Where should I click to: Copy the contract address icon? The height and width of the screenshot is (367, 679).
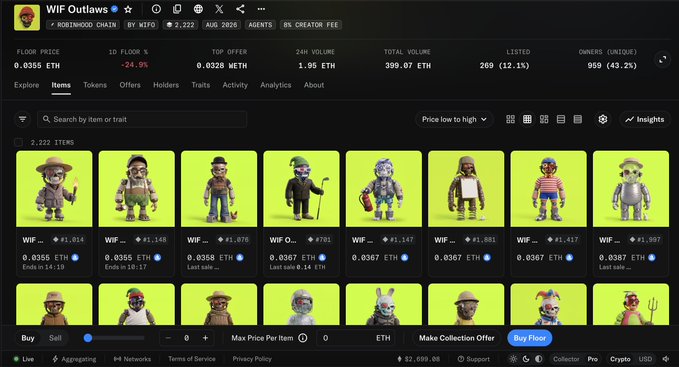[x=177, y=9]
